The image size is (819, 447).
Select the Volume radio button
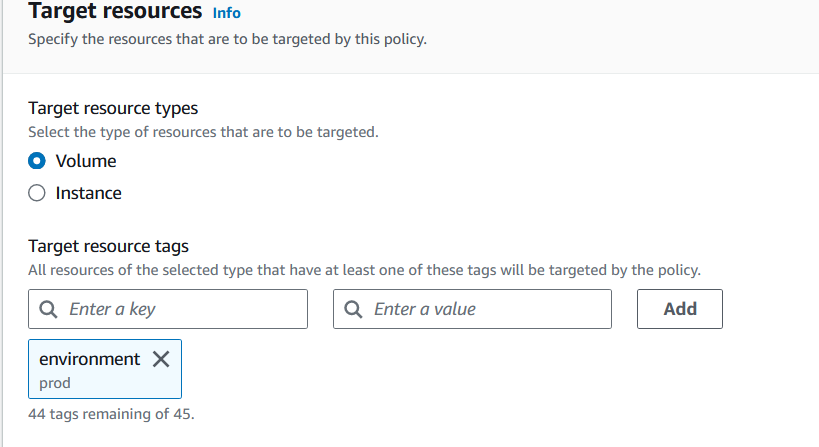tap(37, 161)
